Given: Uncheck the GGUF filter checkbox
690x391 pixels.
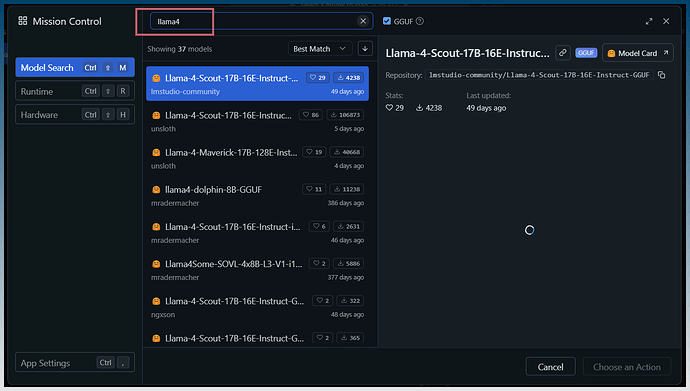Looking at the screenshot, I should click(x=387, y=21).
